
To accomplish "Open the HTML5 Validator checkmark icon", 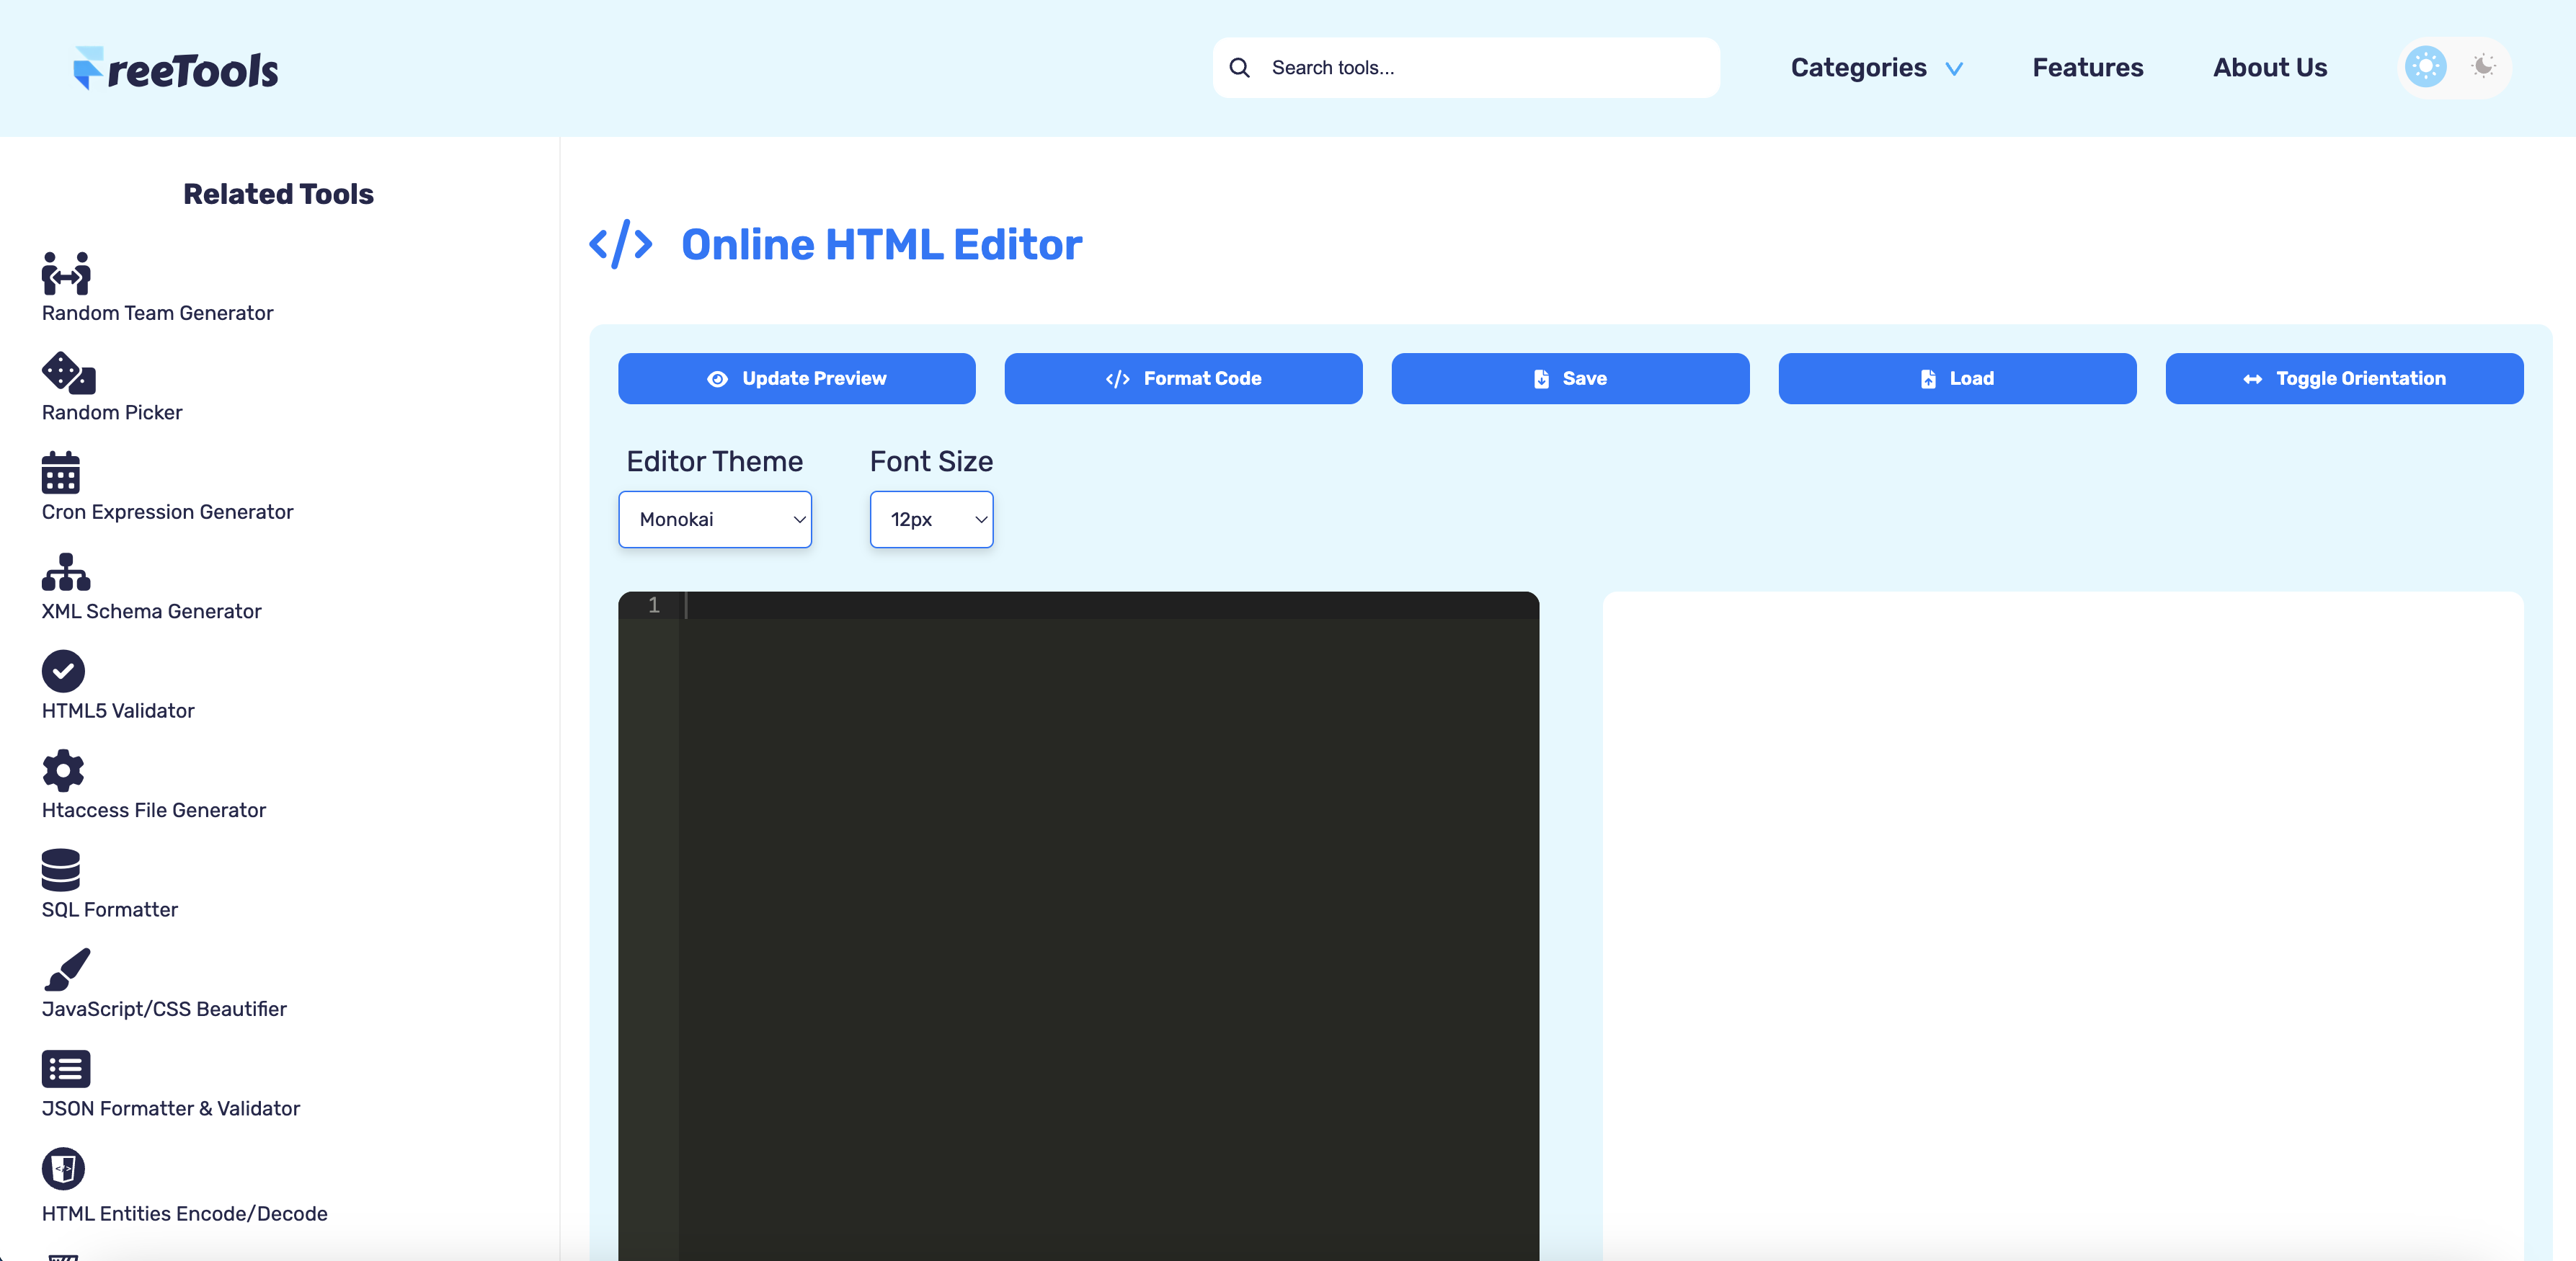I will click(x=63, y=671).
